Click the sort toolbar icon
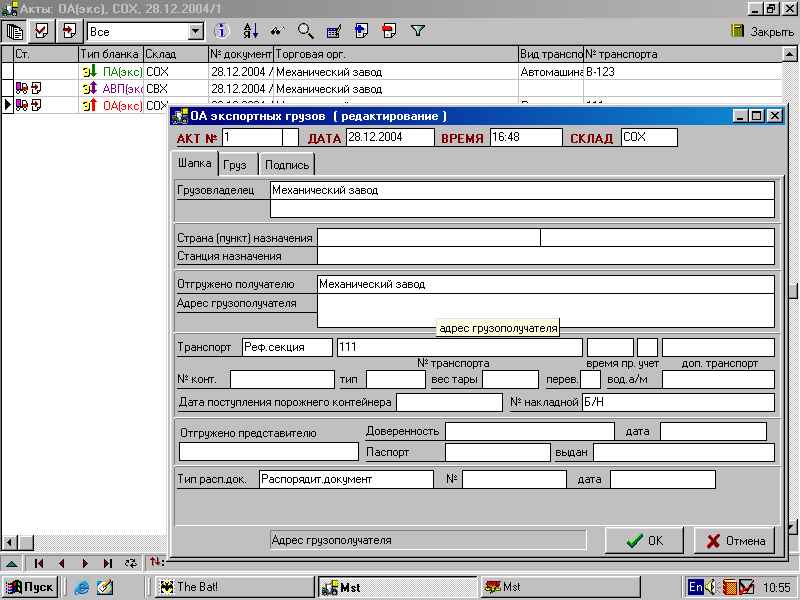Screen dimensions: 800x600 coord(251,32)
